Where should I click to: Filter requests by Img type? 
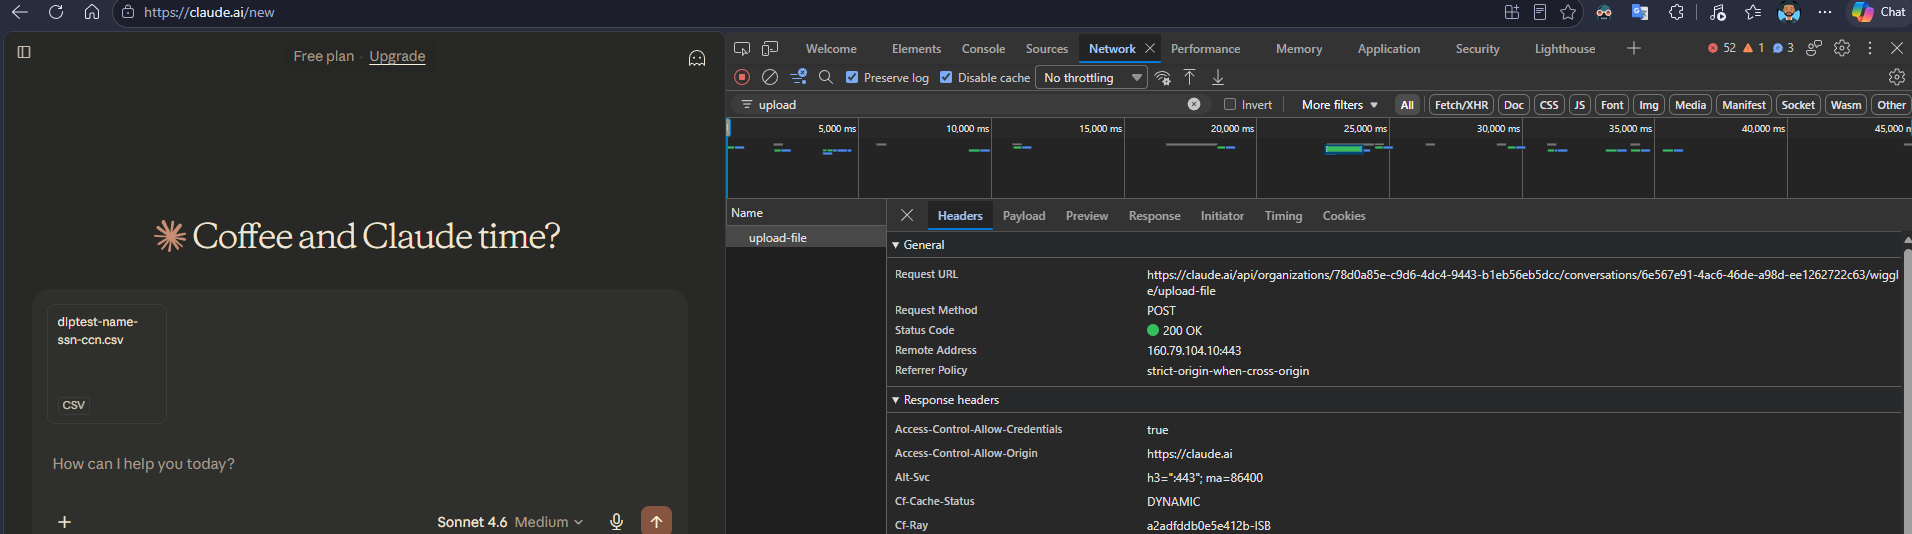pyautogui.click(x=1649, y=104)
